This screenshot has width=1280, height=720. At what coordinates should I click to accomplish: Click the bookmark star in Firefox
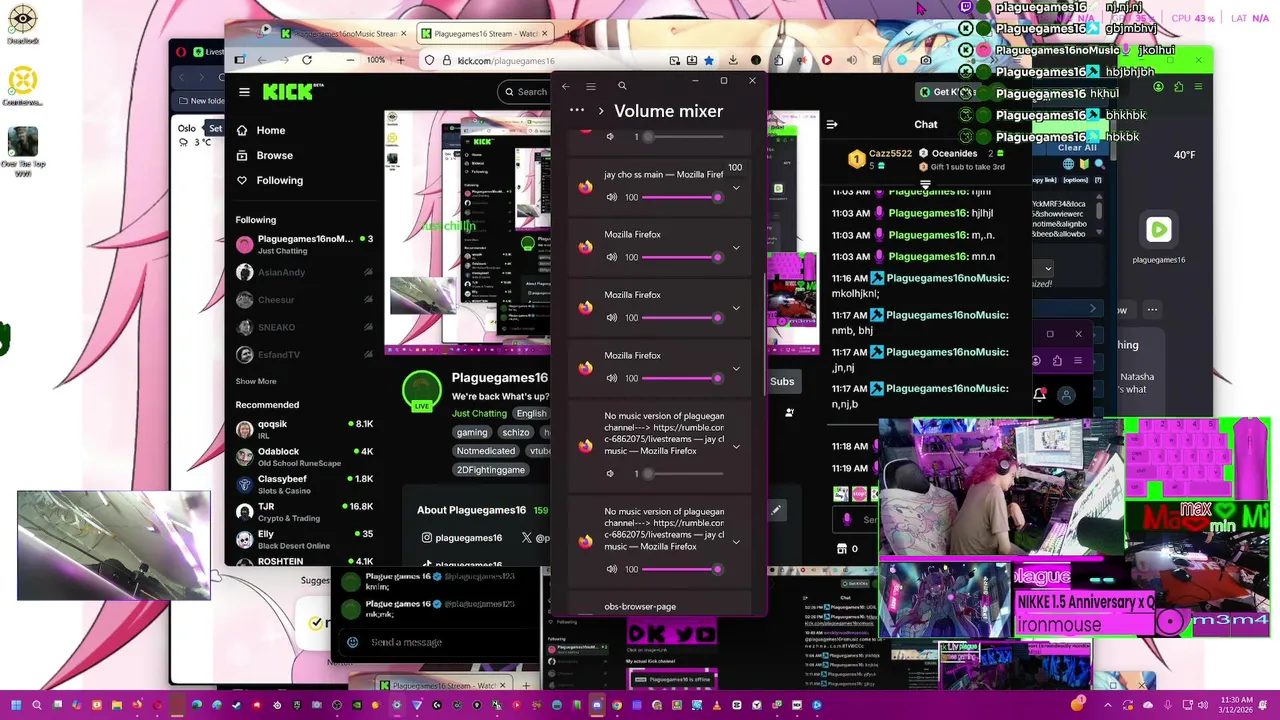pyautogui.click(x=709, y=60)
